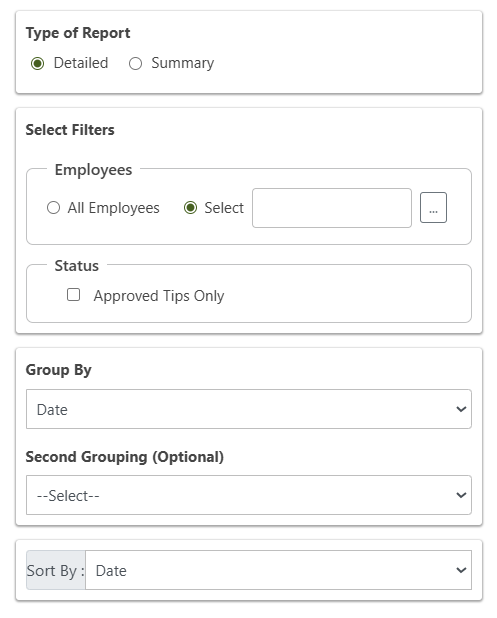Click the Summary label text

182,63
